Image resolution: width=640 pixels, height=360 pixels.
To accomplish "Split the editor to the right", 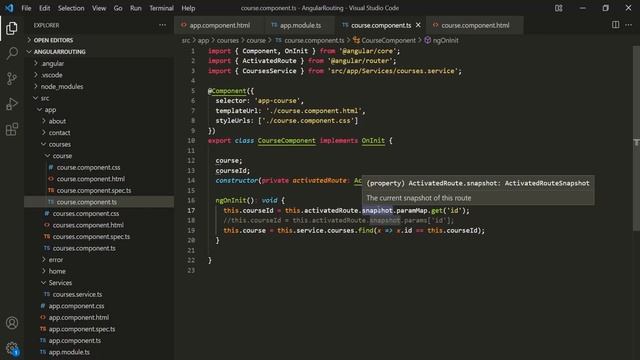I will click(616, 25).
